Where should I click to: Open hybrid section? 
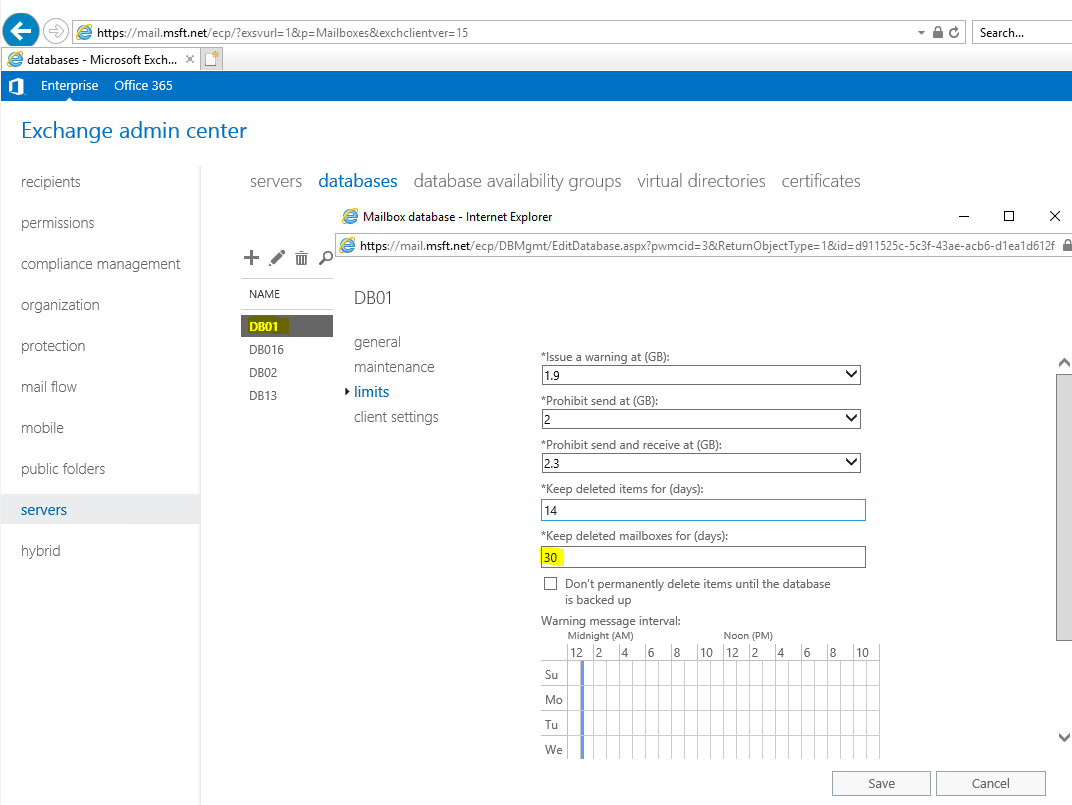click(40, 551)
